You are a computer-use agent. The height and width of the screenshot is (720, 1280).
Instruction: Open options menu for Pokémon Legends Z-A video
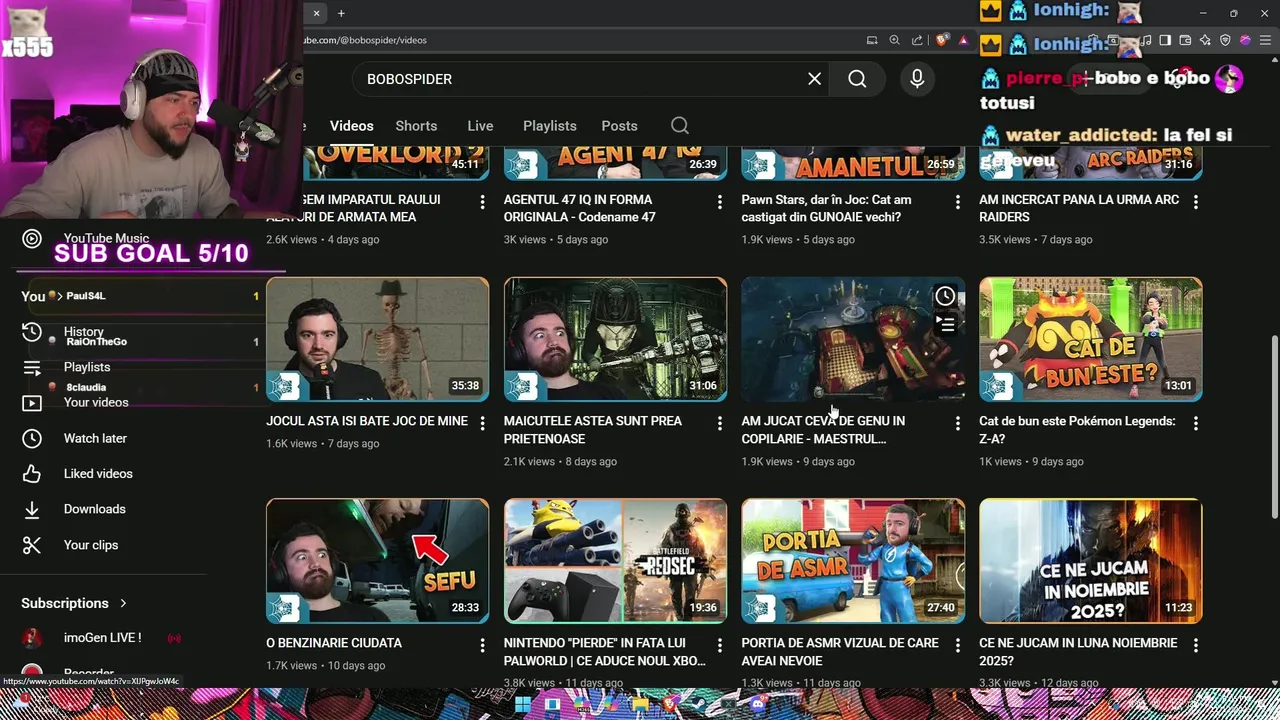click(1195, 424)
